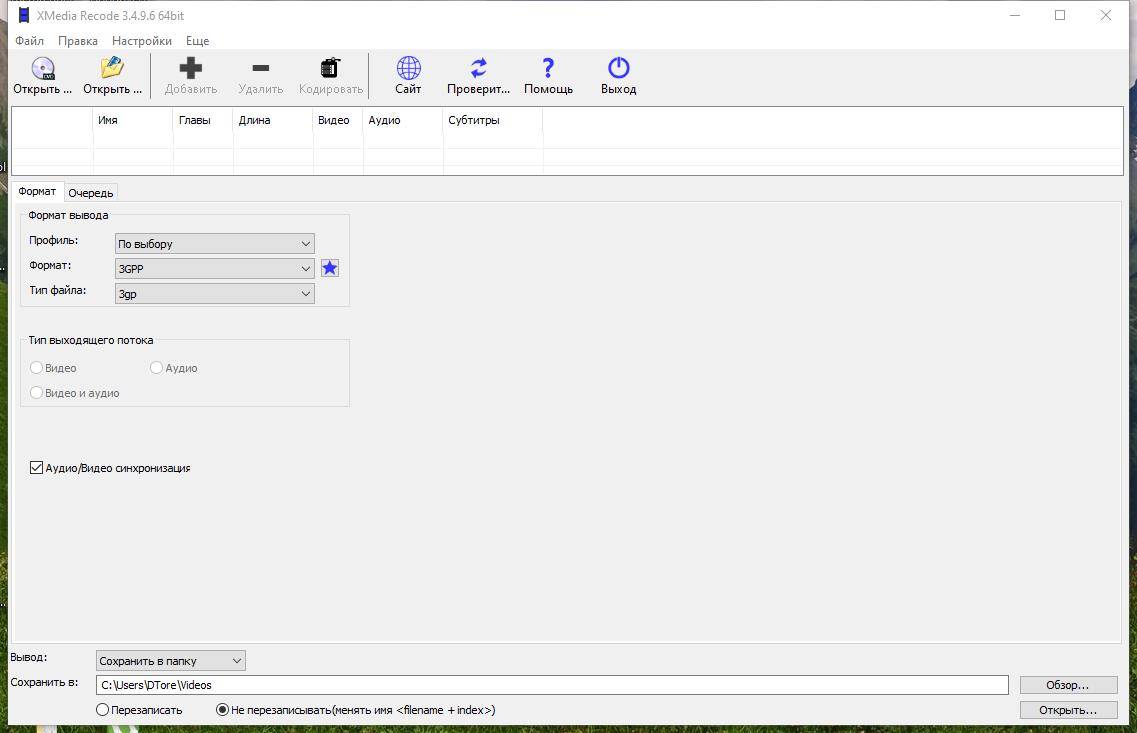Close the XMedia Recode window
The height and width of the screenshot is (733, 1137).
tap(1105, 15)
